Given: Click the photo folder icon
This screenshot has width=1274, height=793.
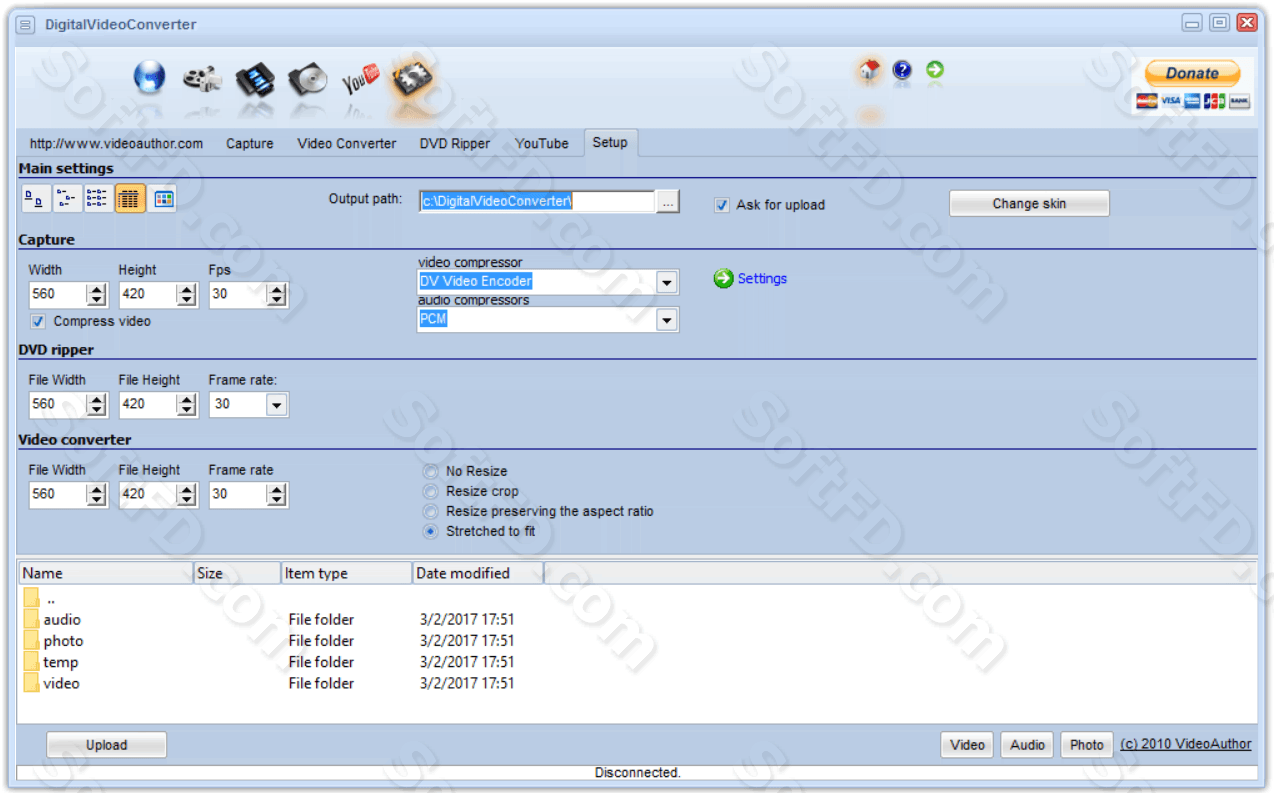Looking at the screenshot, I should tap(32, 640).
